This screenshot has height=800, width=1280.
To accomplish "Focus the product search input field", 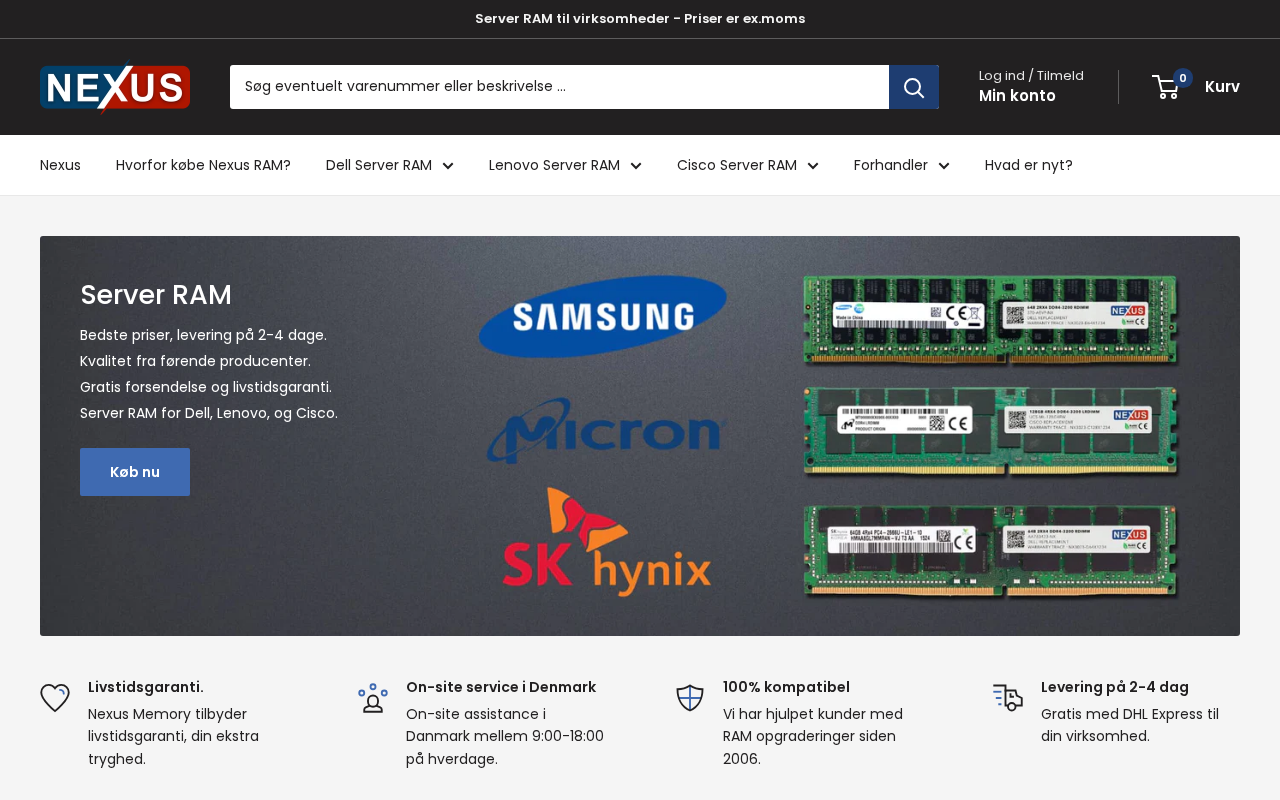I will pyautogui.click(x=560, y=87).
